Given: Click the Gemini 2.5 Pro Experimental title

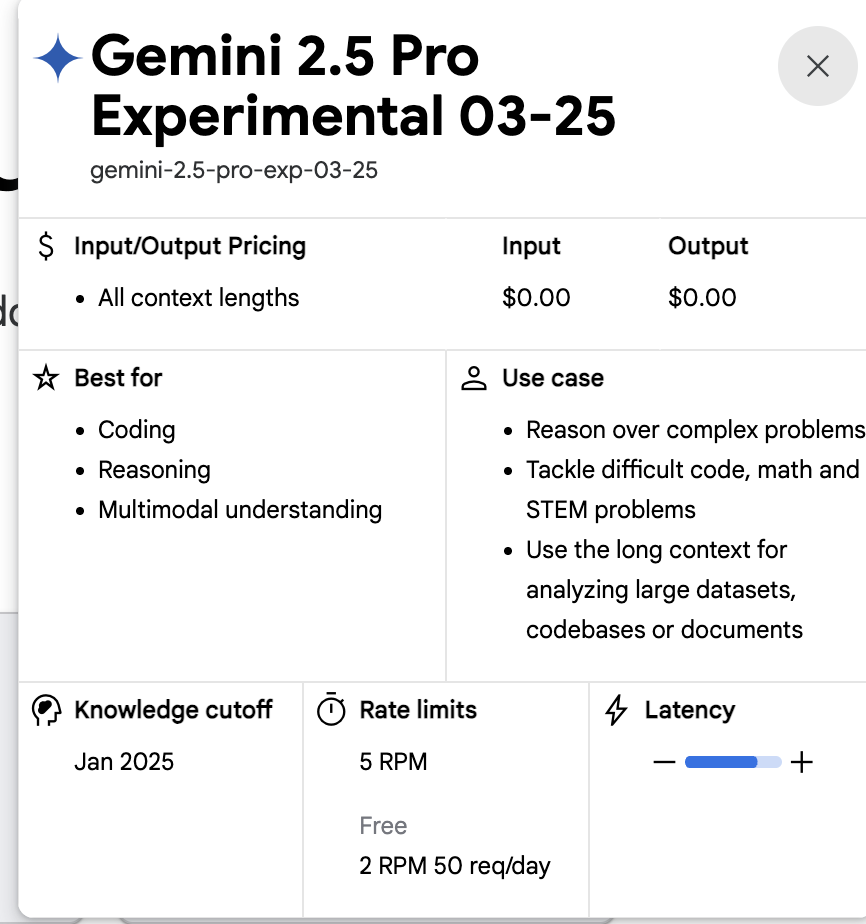Looking at the screenshot, I should (x=352, y=87).
